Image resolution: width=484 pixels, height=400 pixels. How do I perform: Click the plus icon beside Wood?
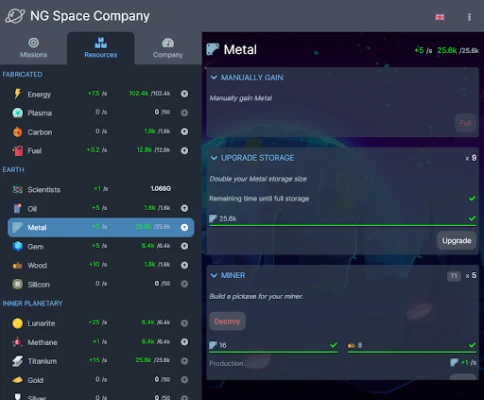[184, 265]
